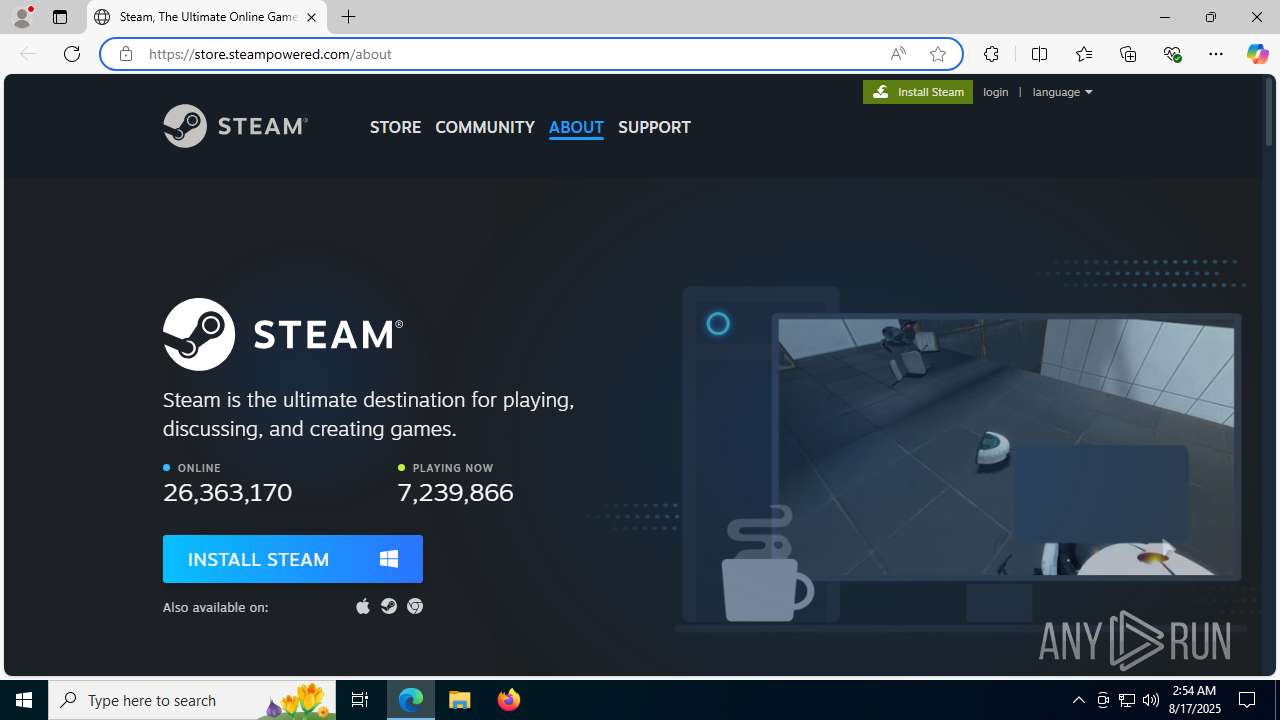1280x720 pixels.
Task: Select the SteamOS download icon
Action: (389, 606)
